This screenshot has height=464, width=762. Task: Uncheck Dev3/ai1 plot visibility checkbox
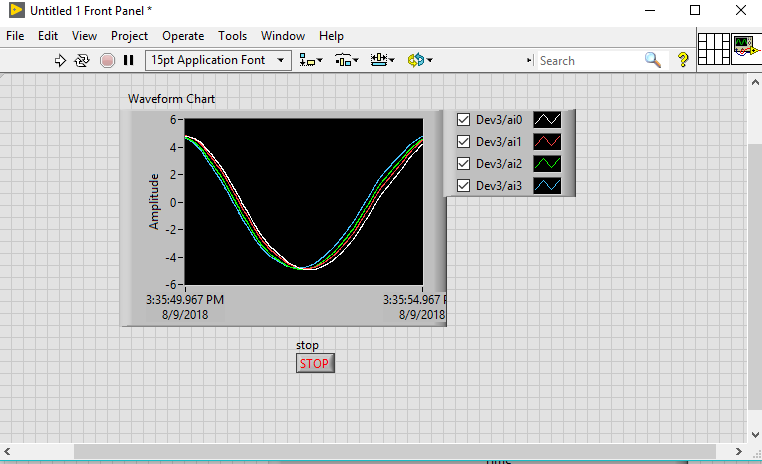point(464,141)
